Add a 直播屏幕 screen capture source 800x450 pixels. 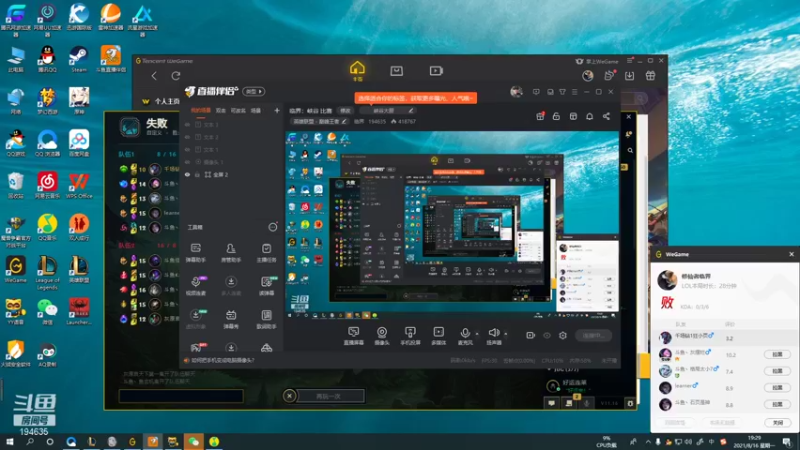coord(354,336)
